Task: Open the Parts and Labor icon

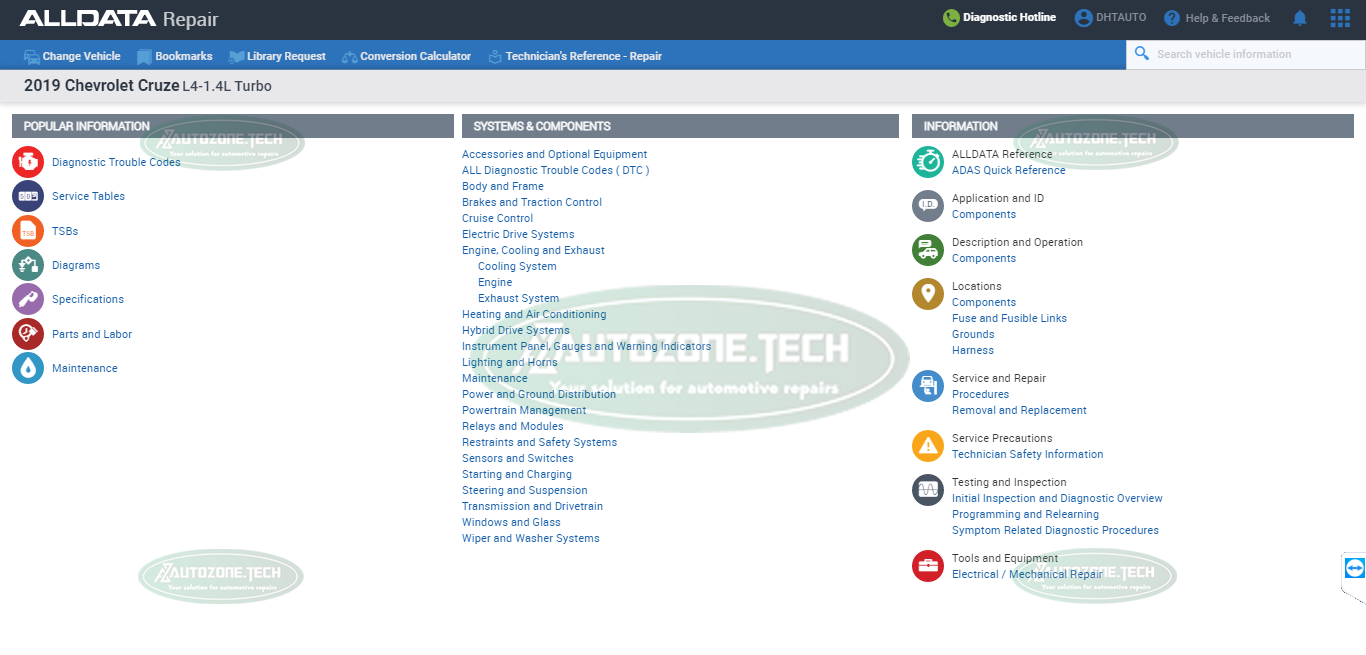Action: point(28,334)
